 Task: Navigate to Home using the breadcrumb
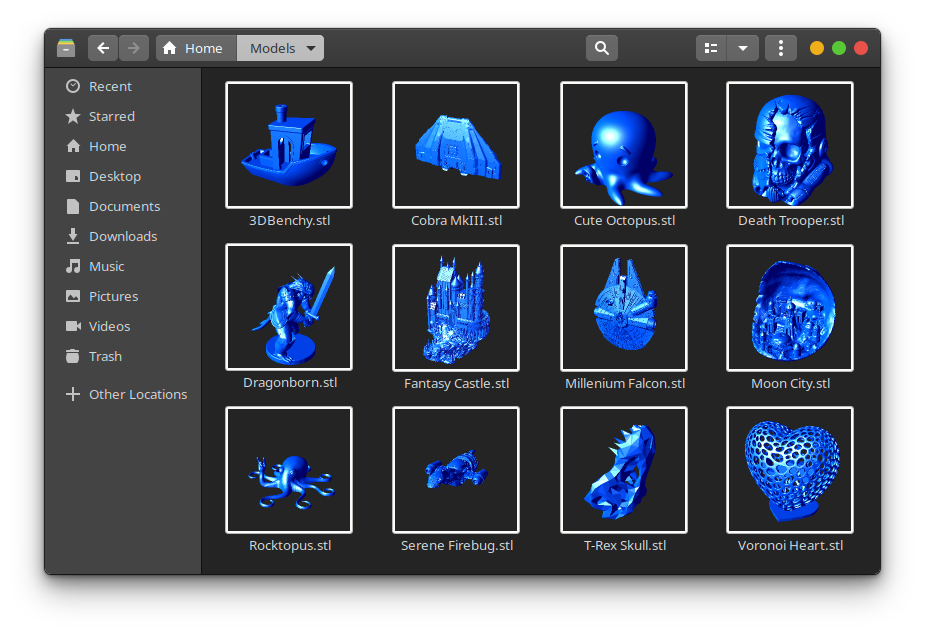click(192, 47)
